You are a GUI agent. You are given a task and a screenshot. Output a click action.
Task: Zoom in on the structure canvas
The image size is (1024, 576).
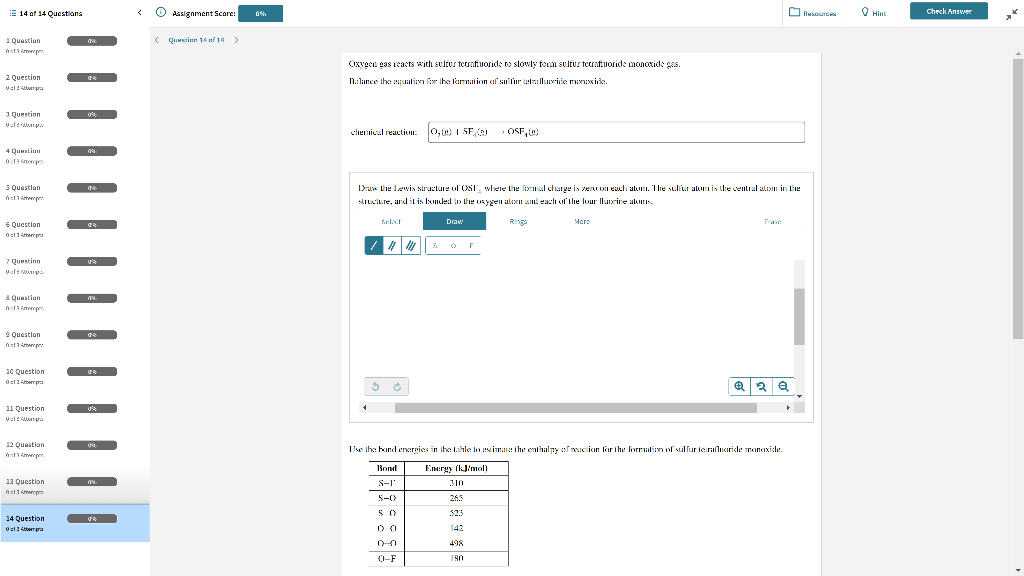point(738,386)
